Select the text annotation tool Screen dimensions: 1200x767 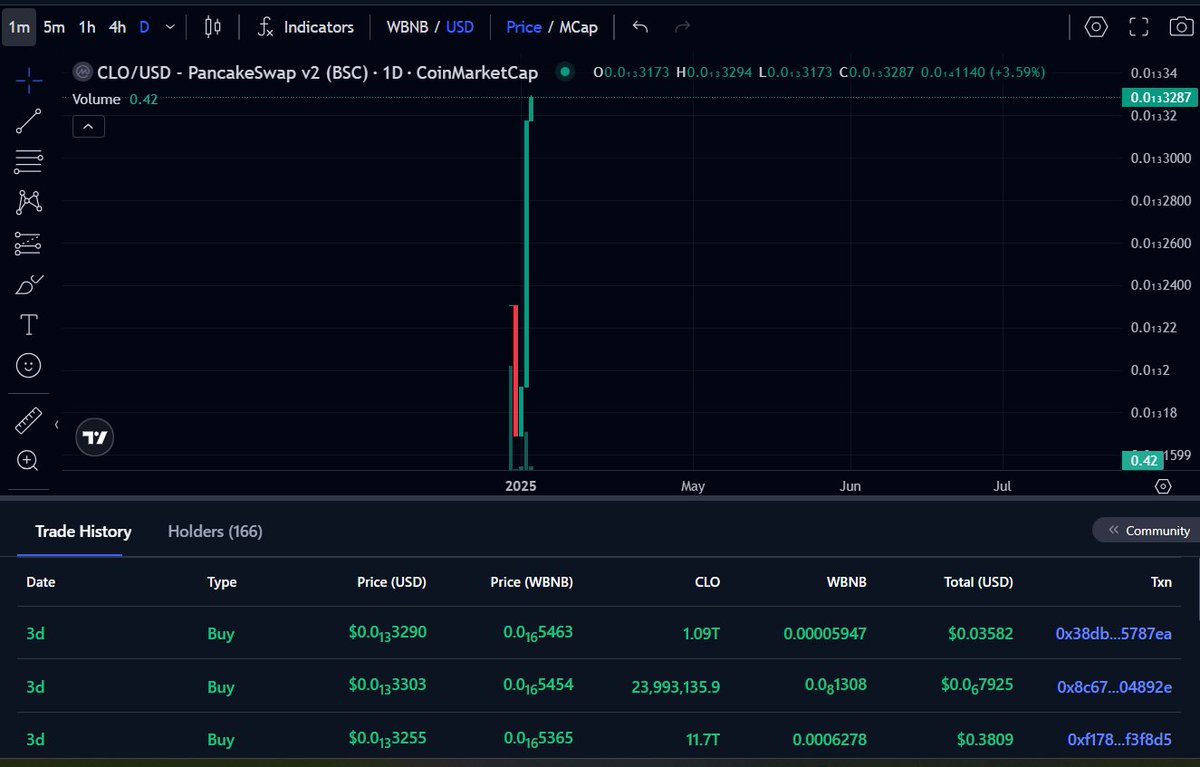[x=27, y=324]
